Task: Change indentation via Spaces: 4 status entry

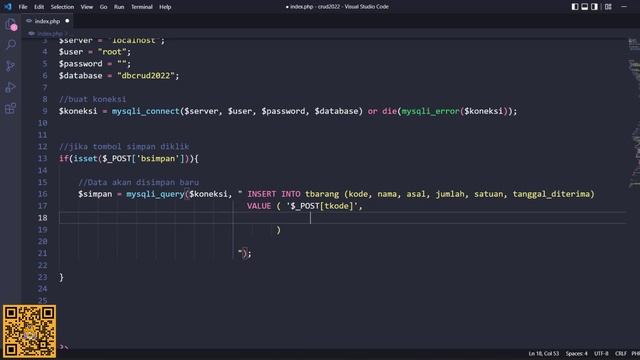Action: coord(576,353)
